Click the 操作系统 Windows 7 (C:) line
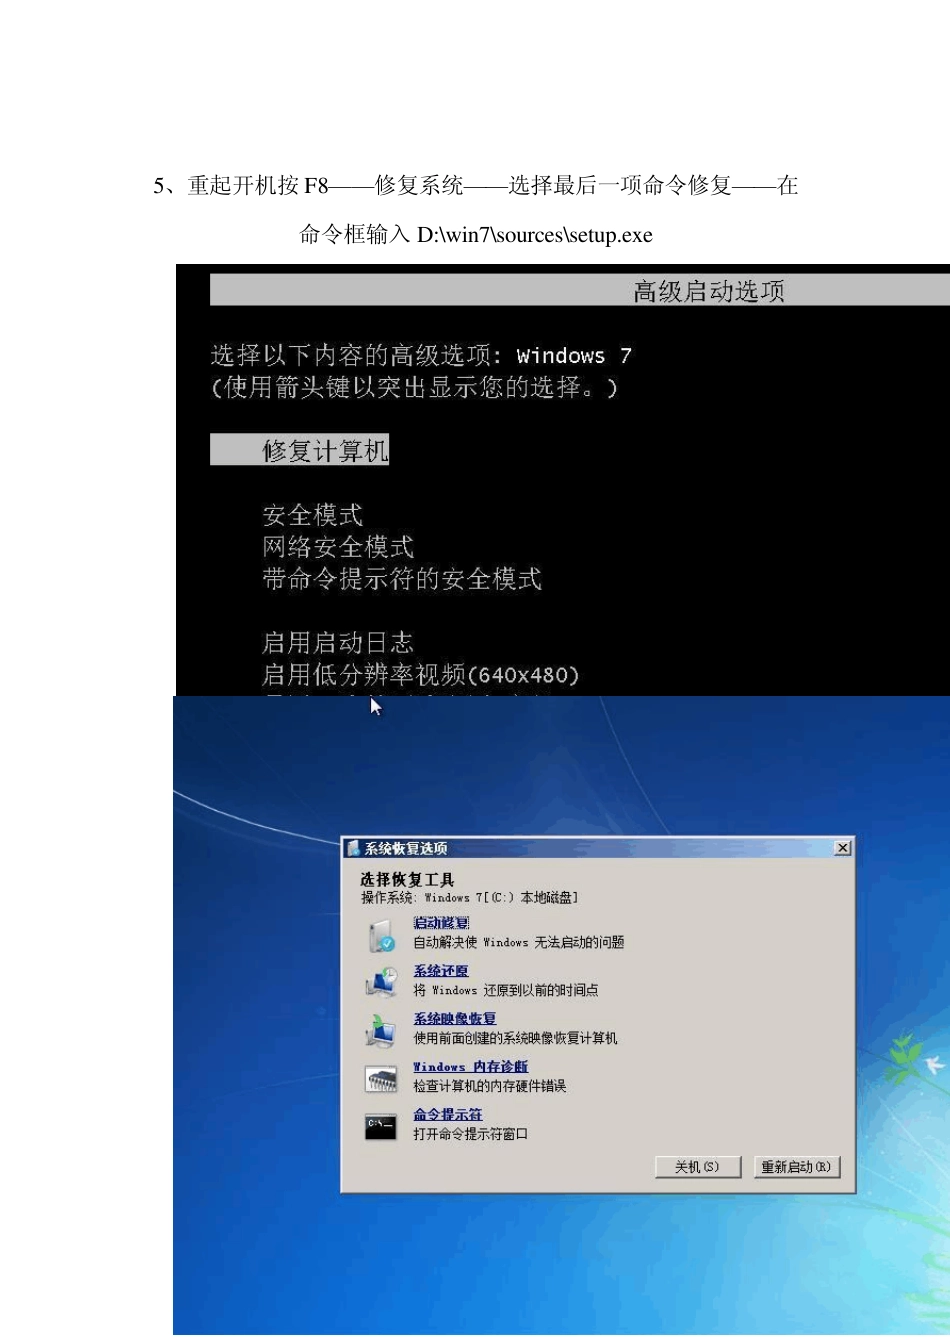The image size is (950, 1344). click(470, 898)
